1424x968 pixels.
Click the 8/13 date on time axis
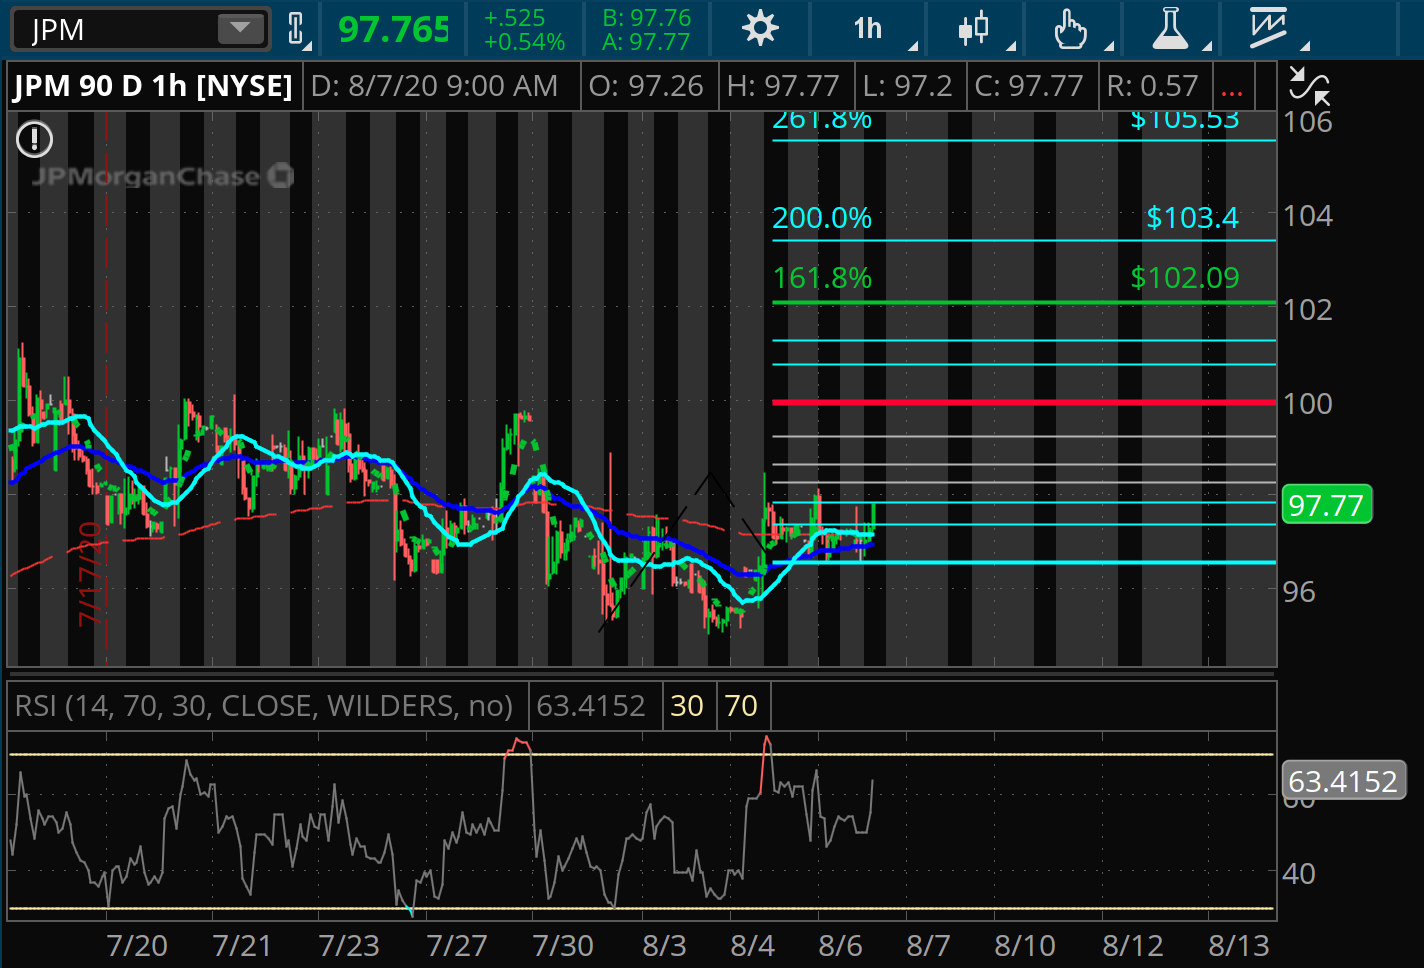coord(1238,946)
